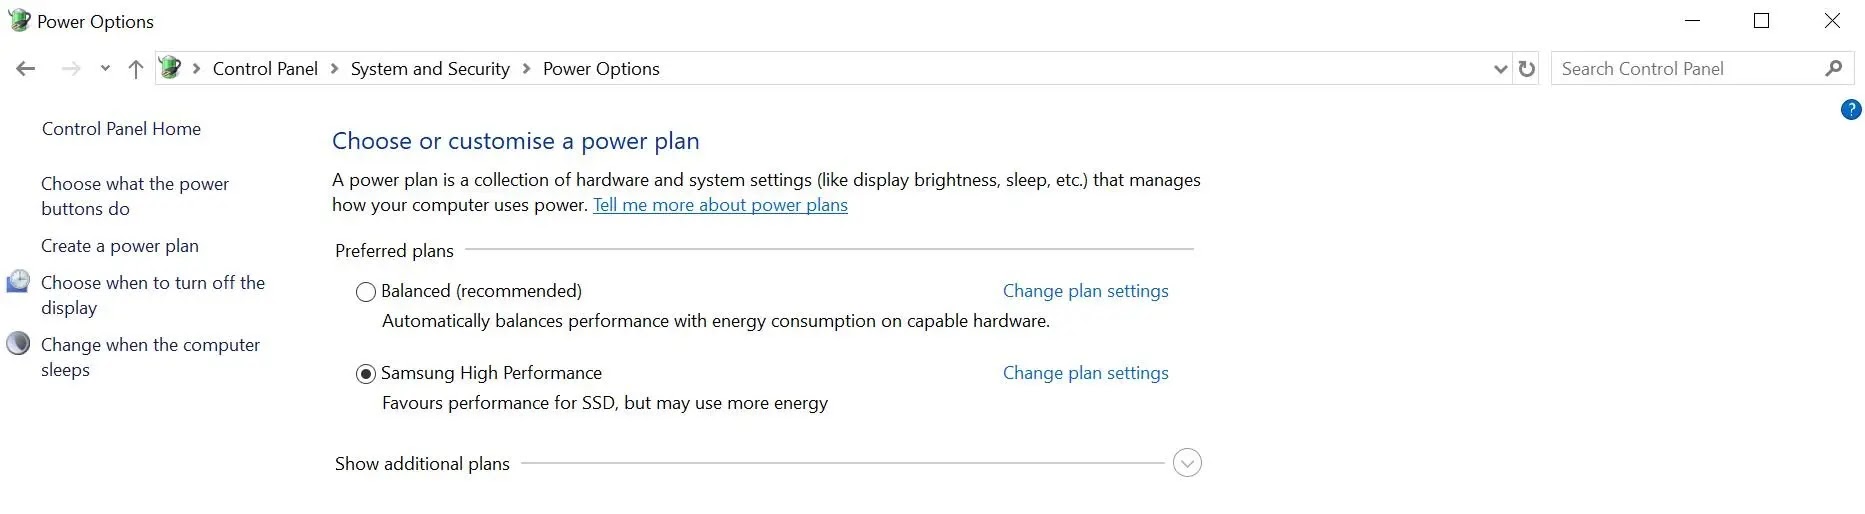1865x514 pixels.
Task: Click the up arrow to parent folder
Action: click(136, 69)
